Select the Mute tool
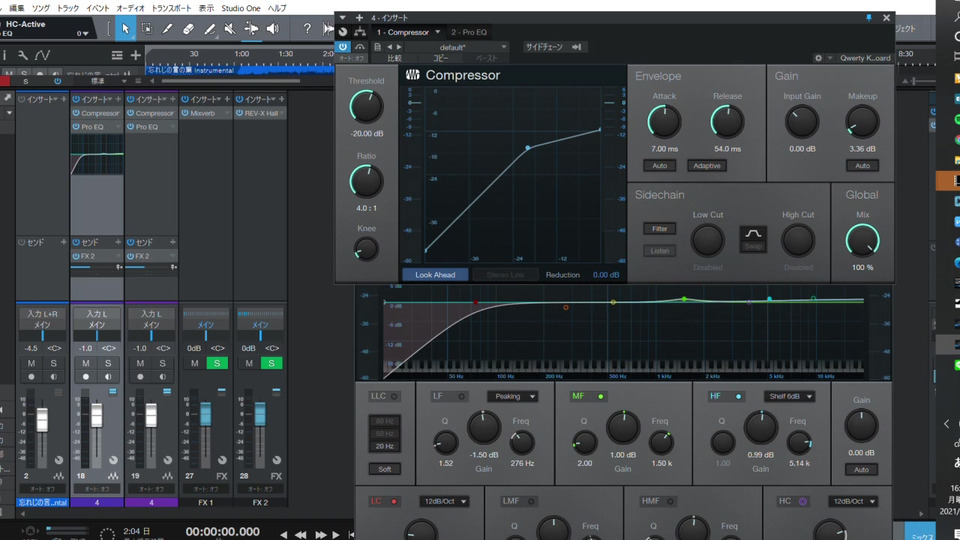 pyautogui.click(x=230, y=29)
